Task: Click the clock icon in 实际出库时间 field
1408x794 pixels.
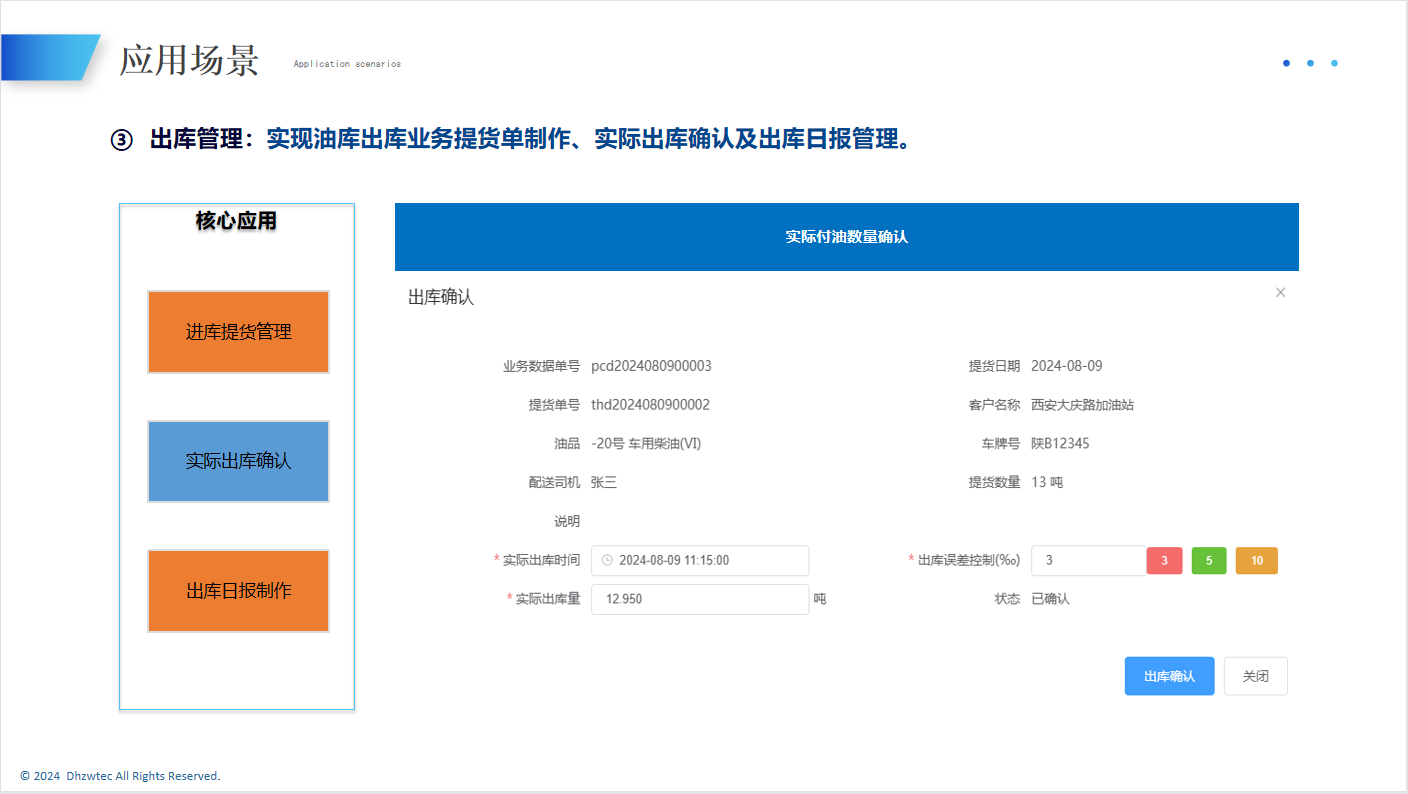Action: (x=606, y=560)
